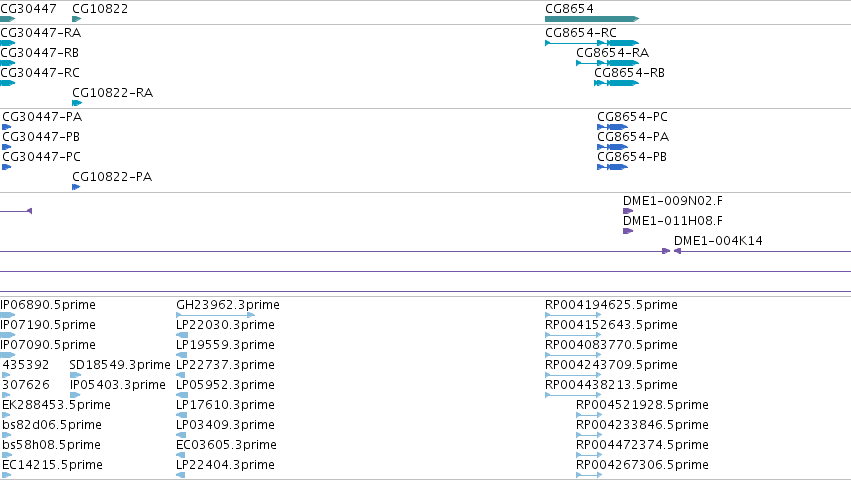851x480 pixels.
Task: Select the CG8654-PB protein label
Action: pos(632,157)
